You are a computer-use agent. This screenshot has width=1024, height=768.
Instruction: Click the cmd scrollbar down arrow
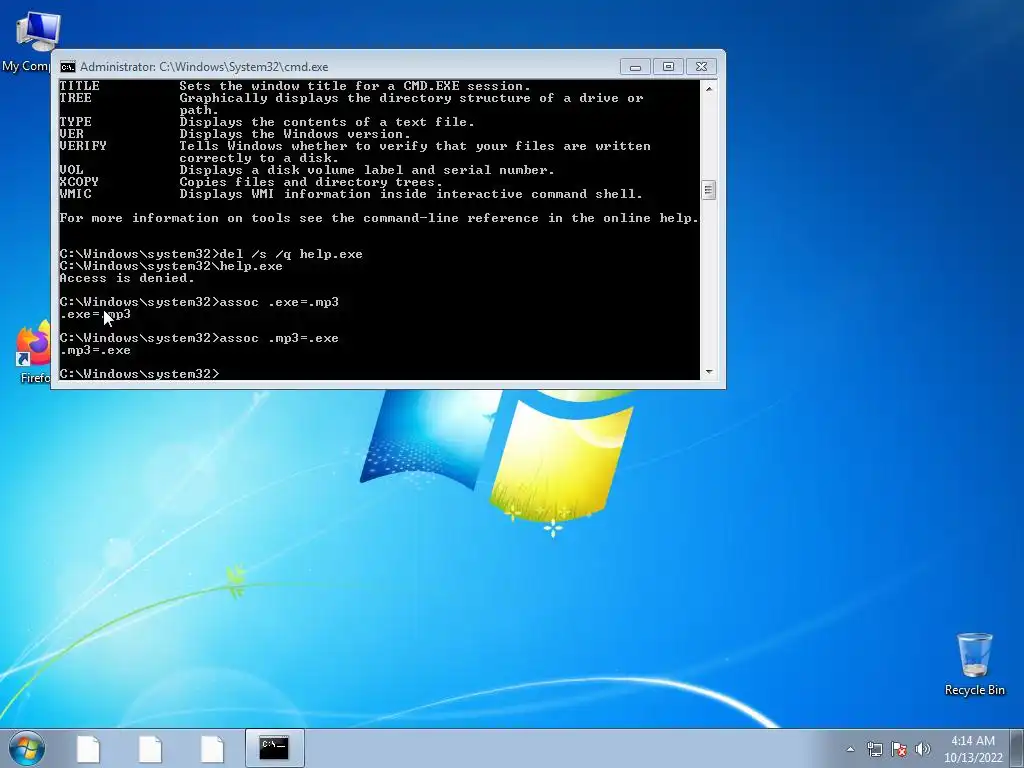point(709,372)
